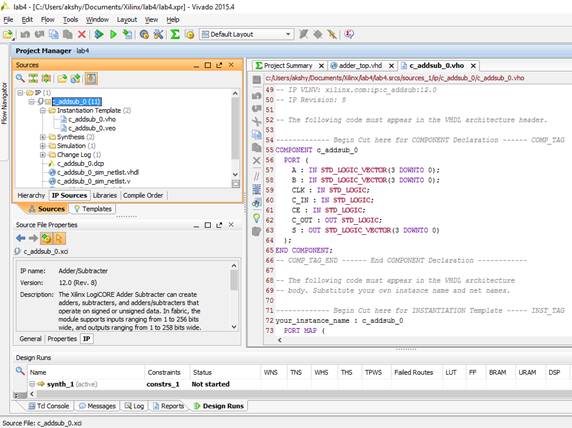Click the search magnifier in Sources panel
572x428 pixels.
[x=20, y=78]
